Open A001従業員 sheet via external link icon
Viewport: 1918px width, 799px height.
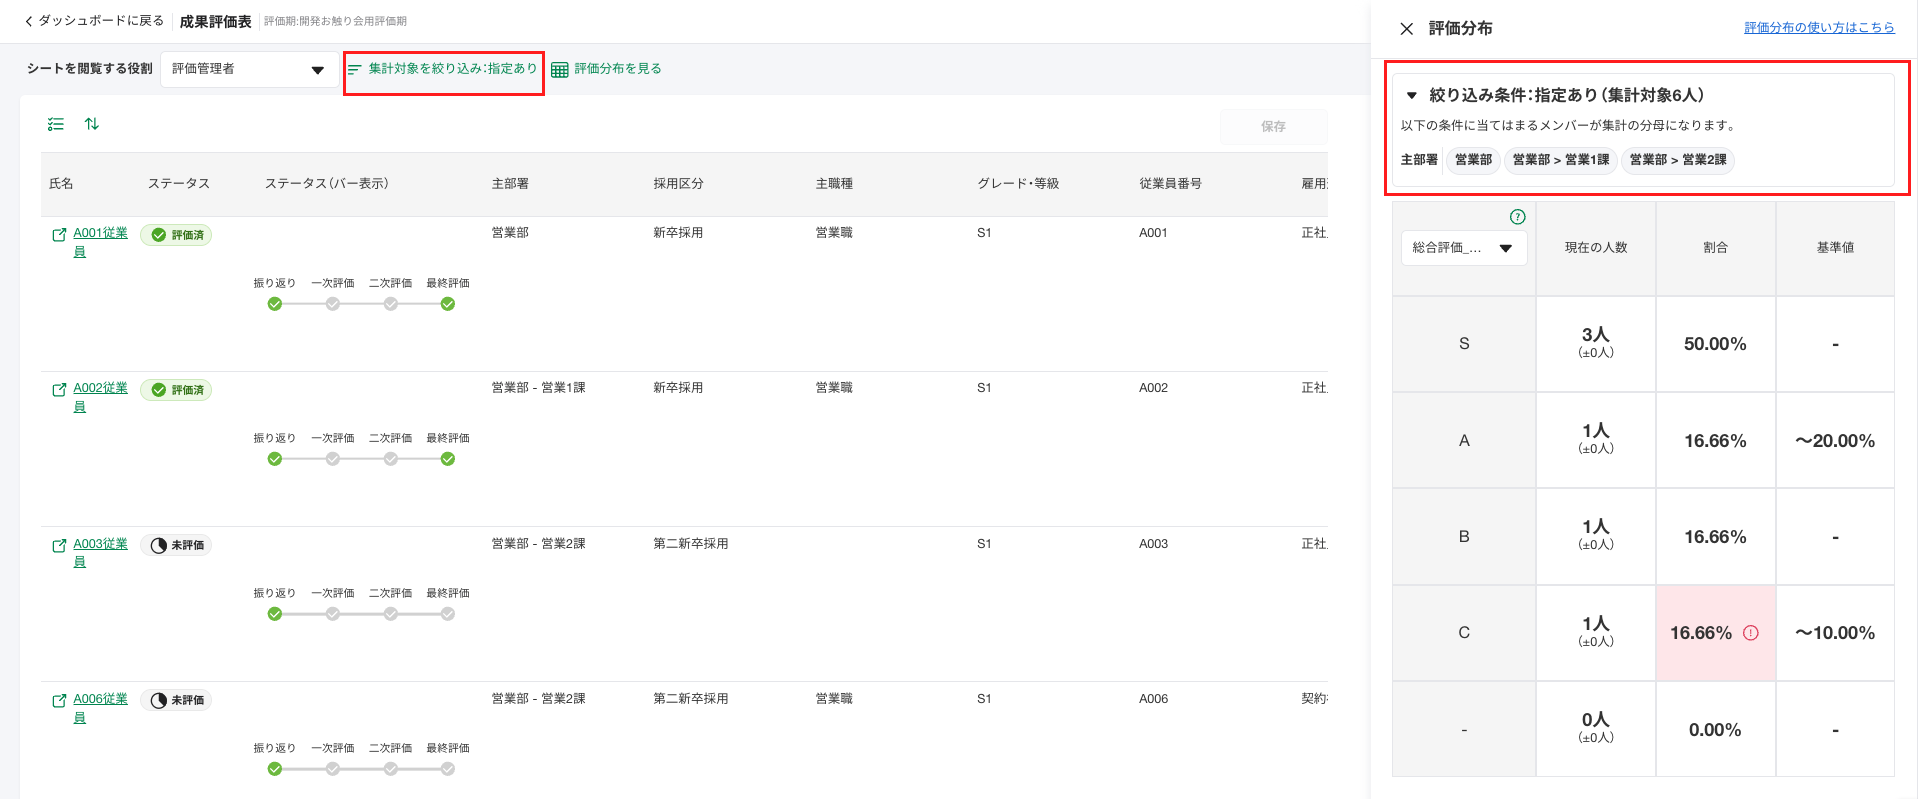pos(59,234)
